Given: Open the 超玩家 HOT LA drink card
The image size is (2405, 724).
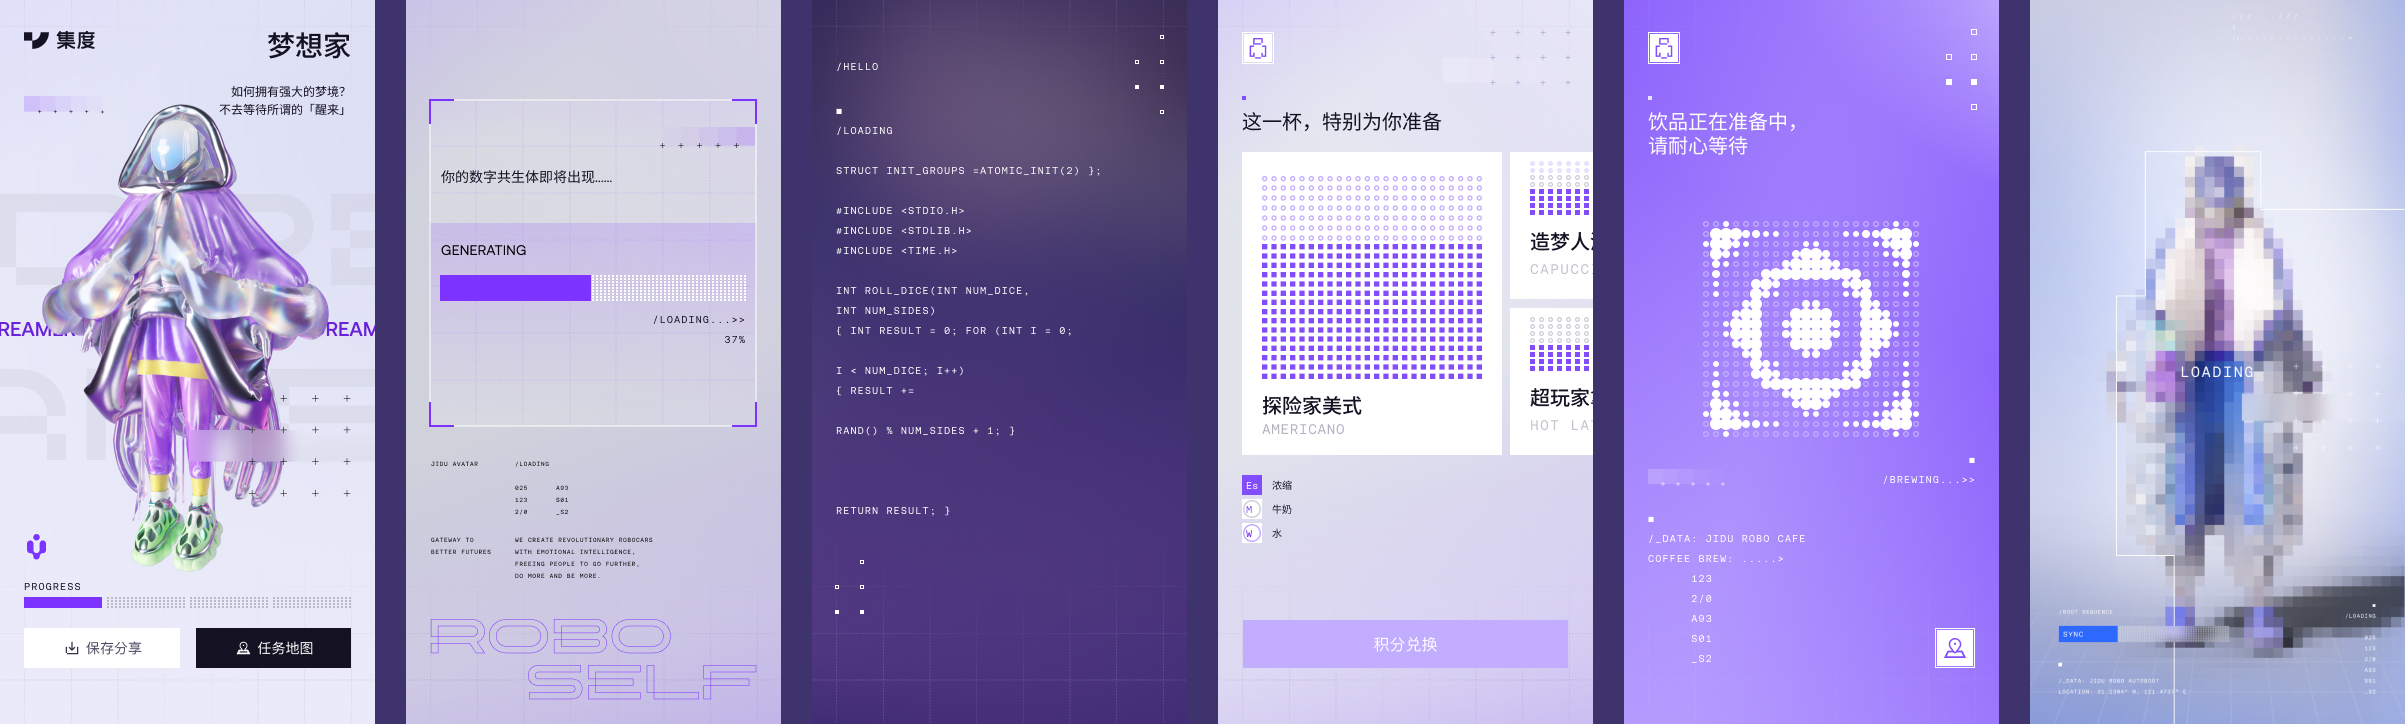Looking at the screenshot, I should click(x=1551, y=381).
